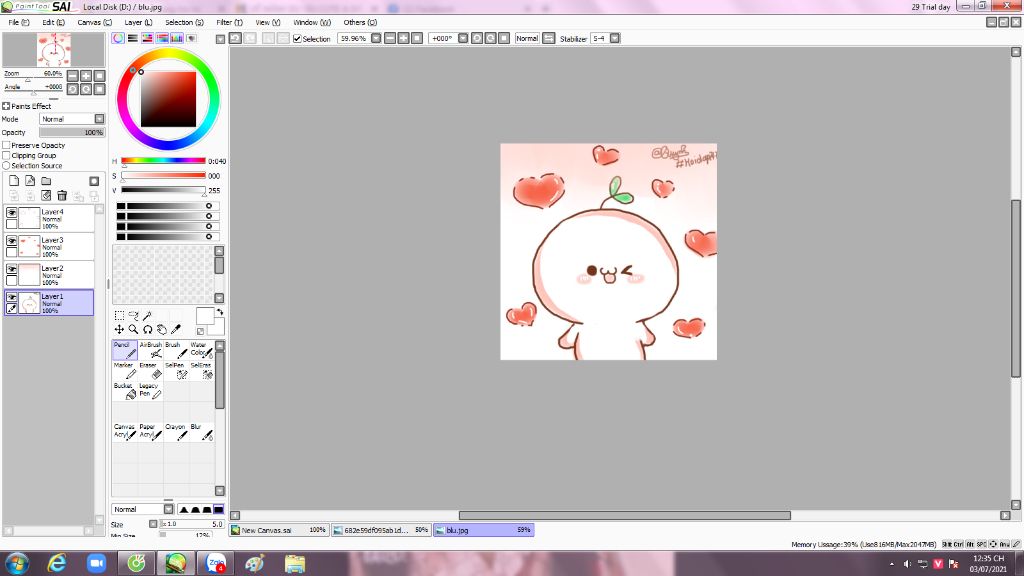Swap foreground and background colors

219,312
